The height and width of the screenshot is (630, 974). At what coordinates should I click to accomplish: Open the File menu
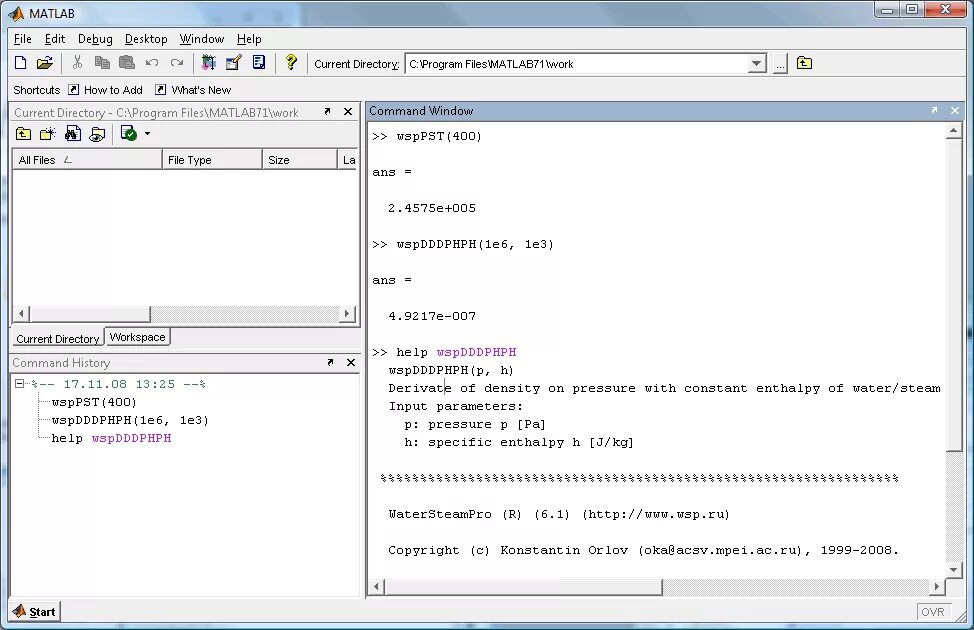point(22,39)
